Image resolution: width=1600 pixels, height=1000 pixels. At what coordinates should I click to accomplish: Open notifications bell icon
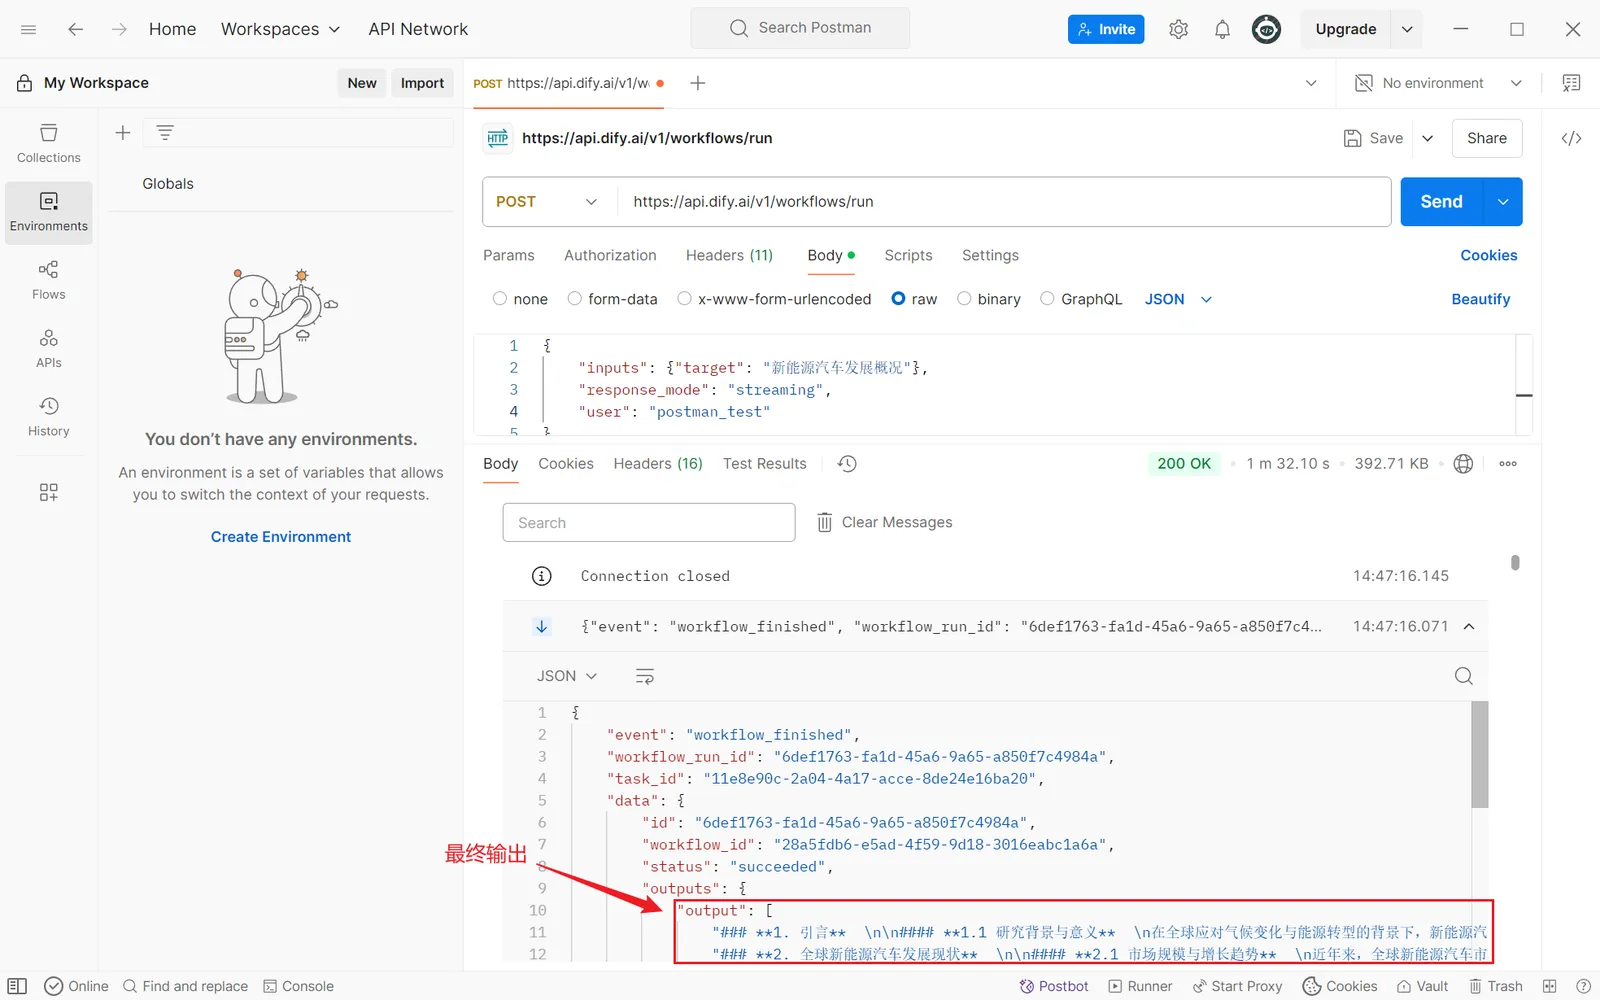1222,29
